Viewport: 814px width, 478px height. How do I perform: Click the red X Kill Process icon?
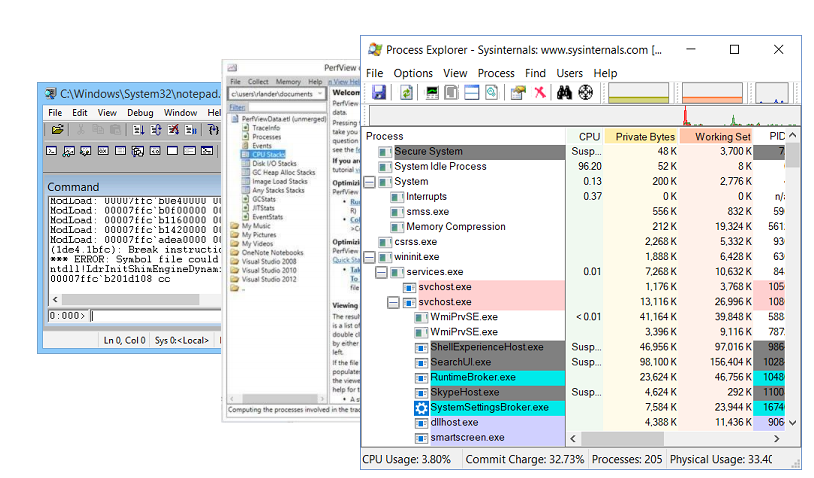pyautogui.click(x=540, y=92)
